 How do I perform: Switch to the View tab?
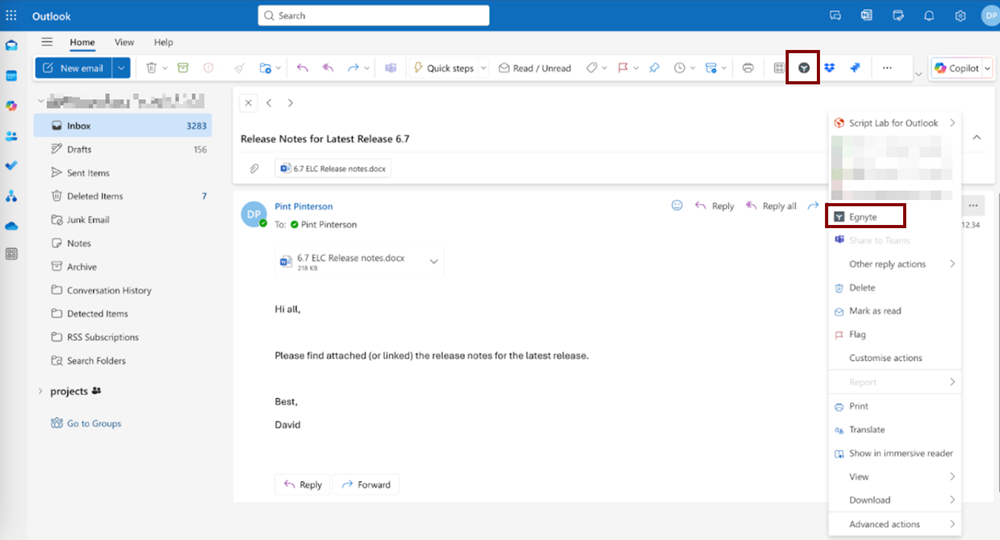(x=124, y=42)
